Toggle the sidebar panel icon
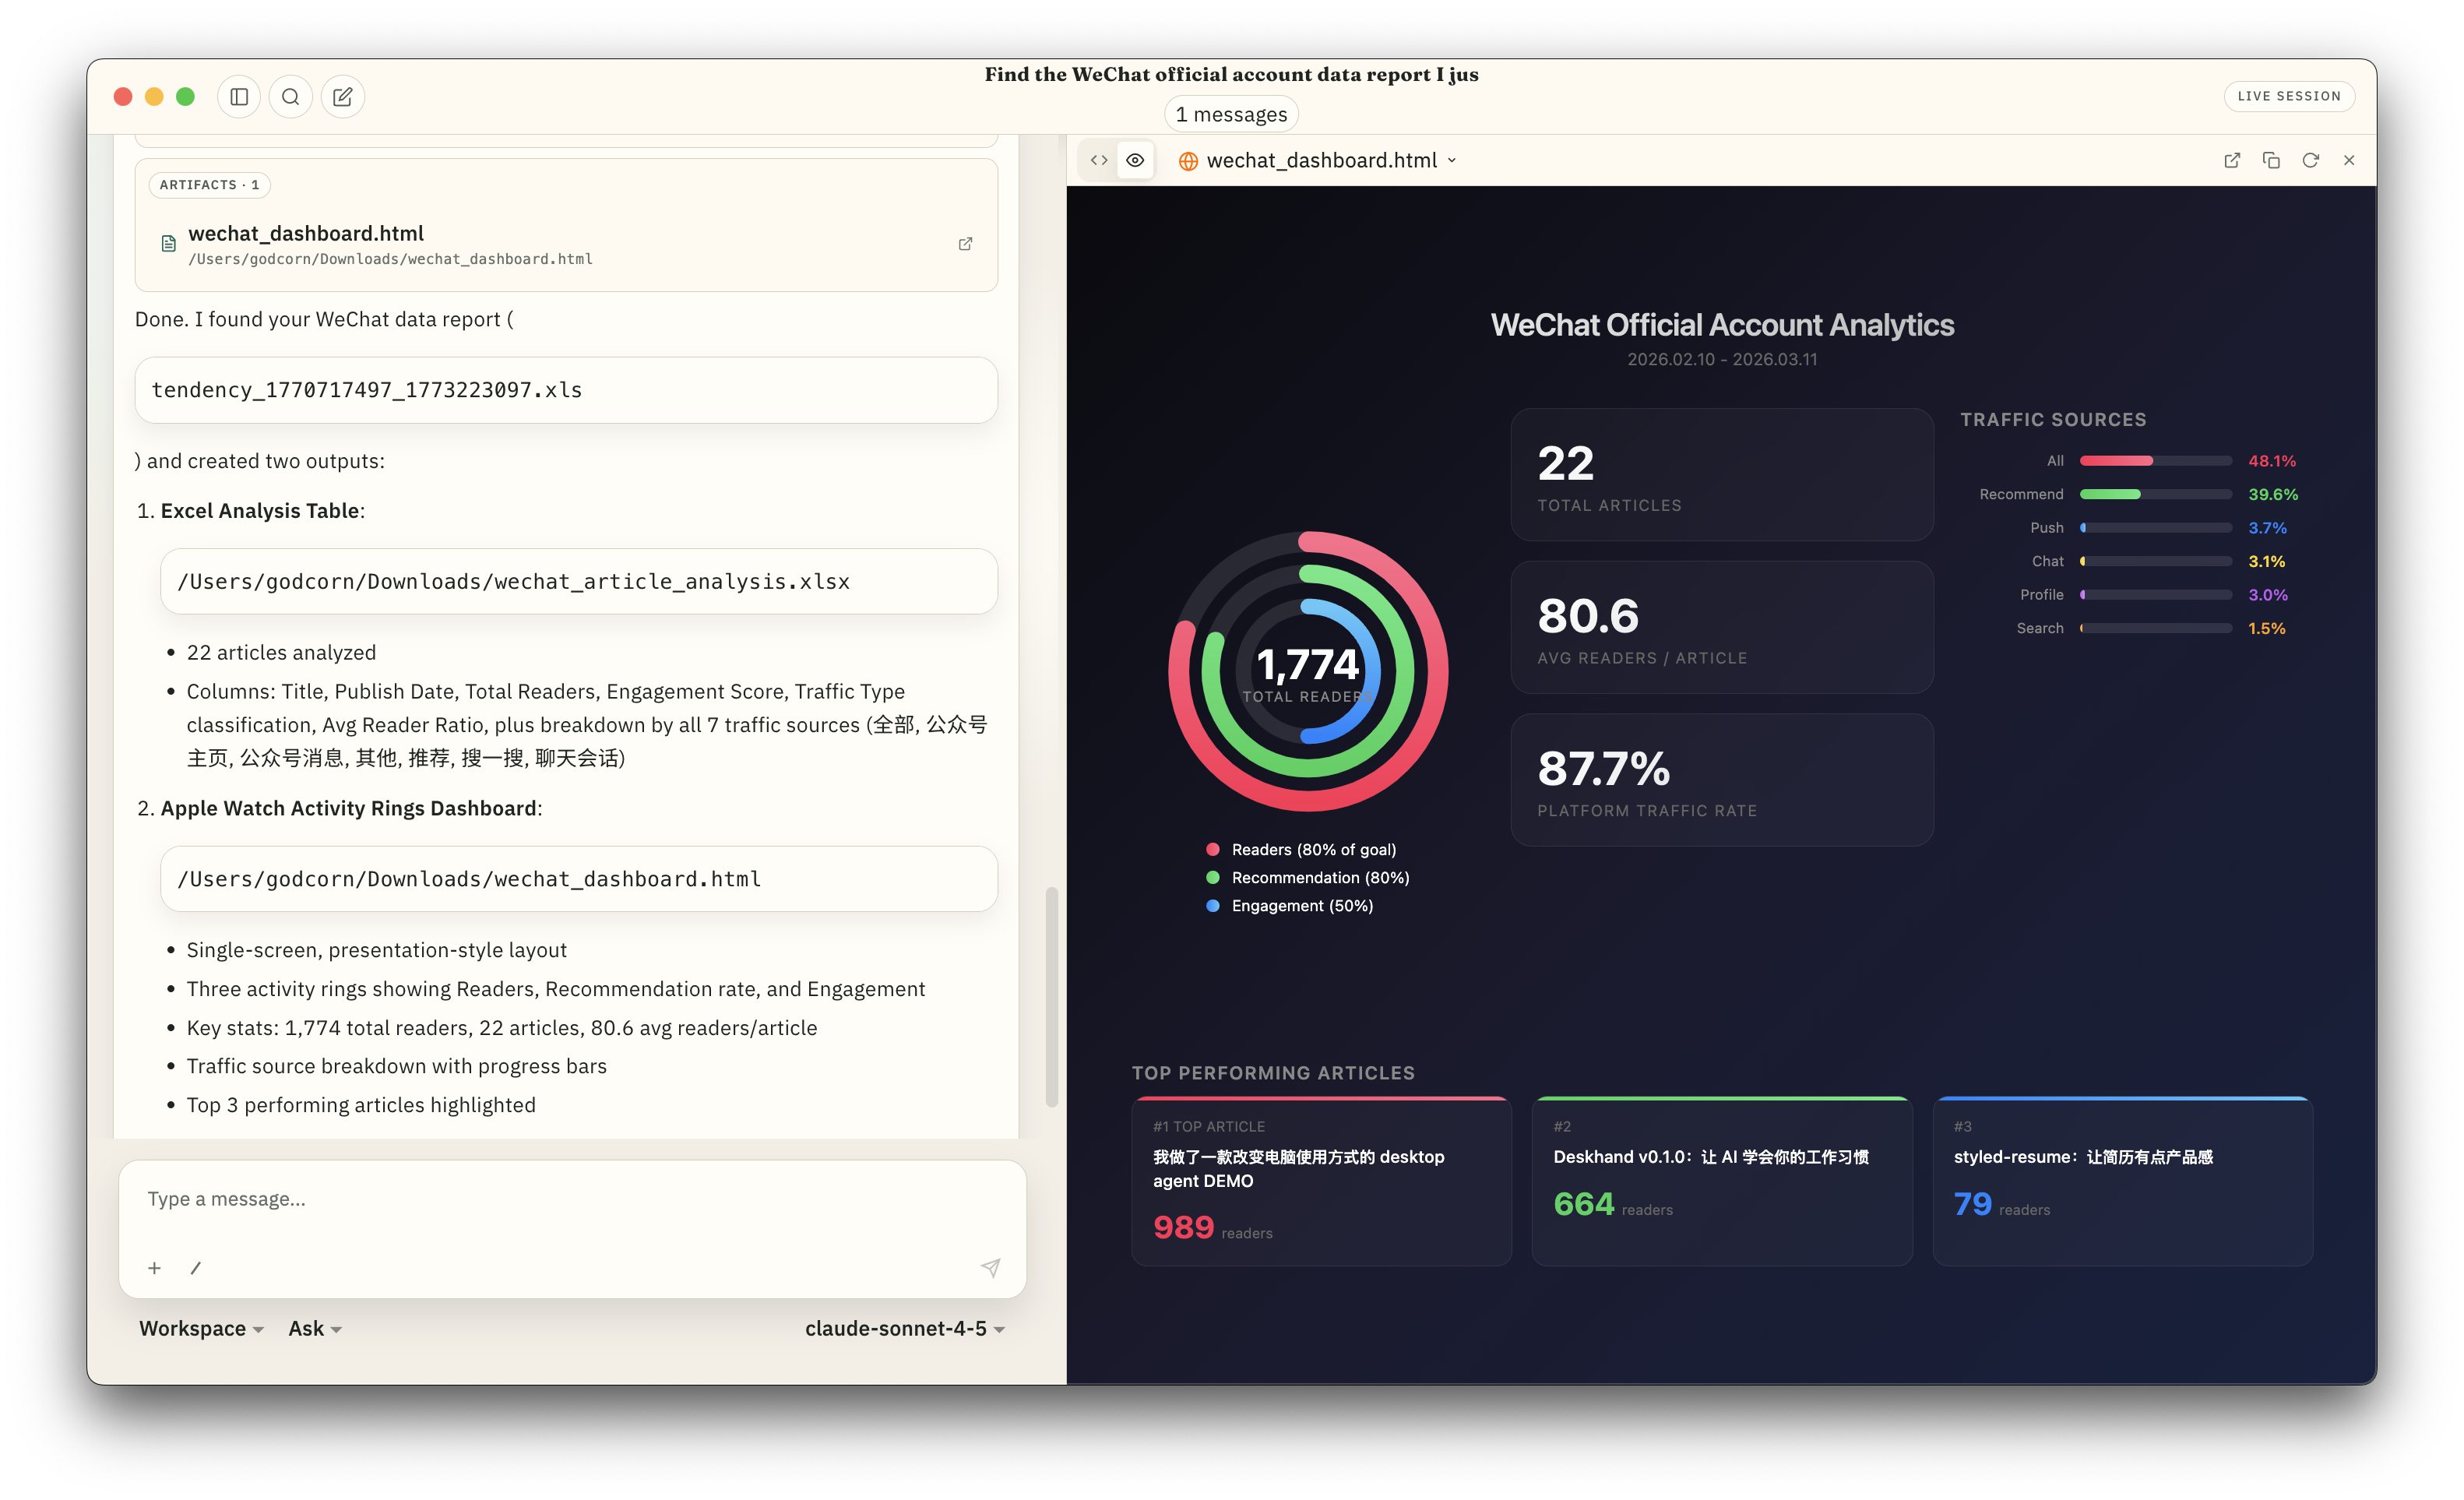2464x1500 pixels. click(x=239, y=97)
